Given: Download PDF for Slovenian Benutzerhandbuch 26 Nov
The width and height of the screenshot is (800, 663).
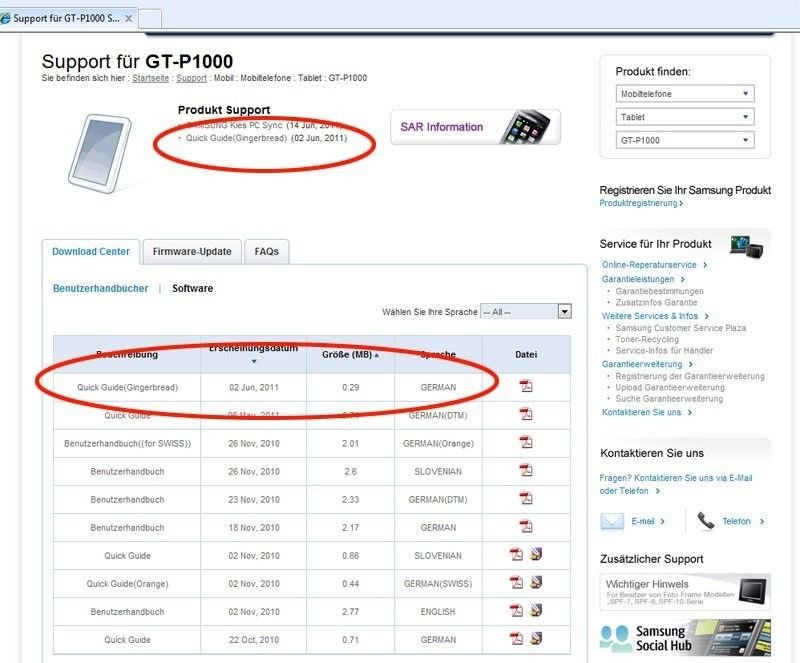Looking at the screenshot, I should 526,470.
